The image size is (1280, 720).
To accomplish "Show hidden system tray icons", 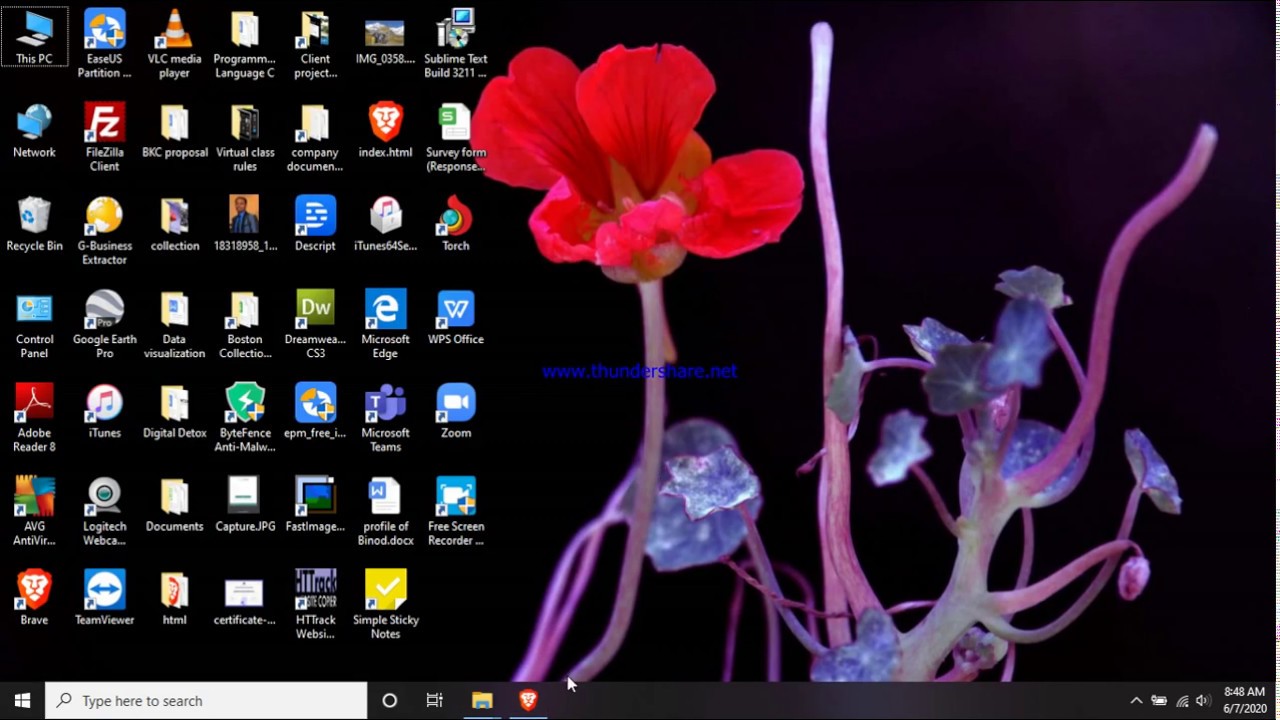I will tap(1136, 701).
